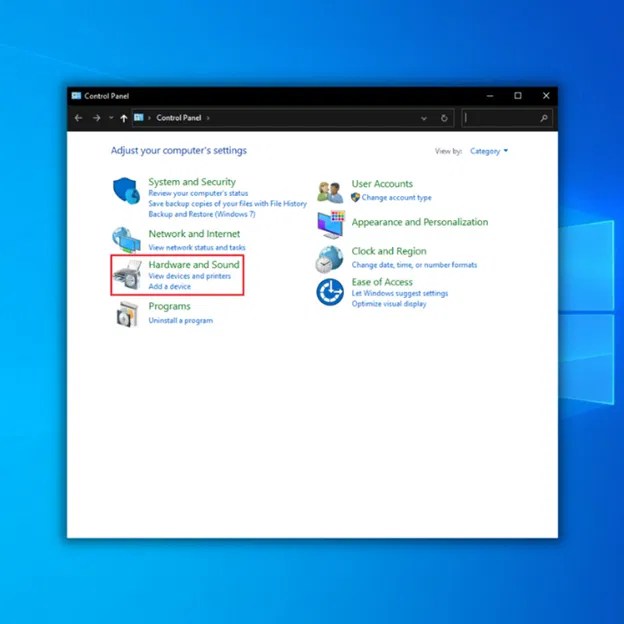The image size is (624, 624).
Task: Open Review your computer's status
Action: coord(198,193)
